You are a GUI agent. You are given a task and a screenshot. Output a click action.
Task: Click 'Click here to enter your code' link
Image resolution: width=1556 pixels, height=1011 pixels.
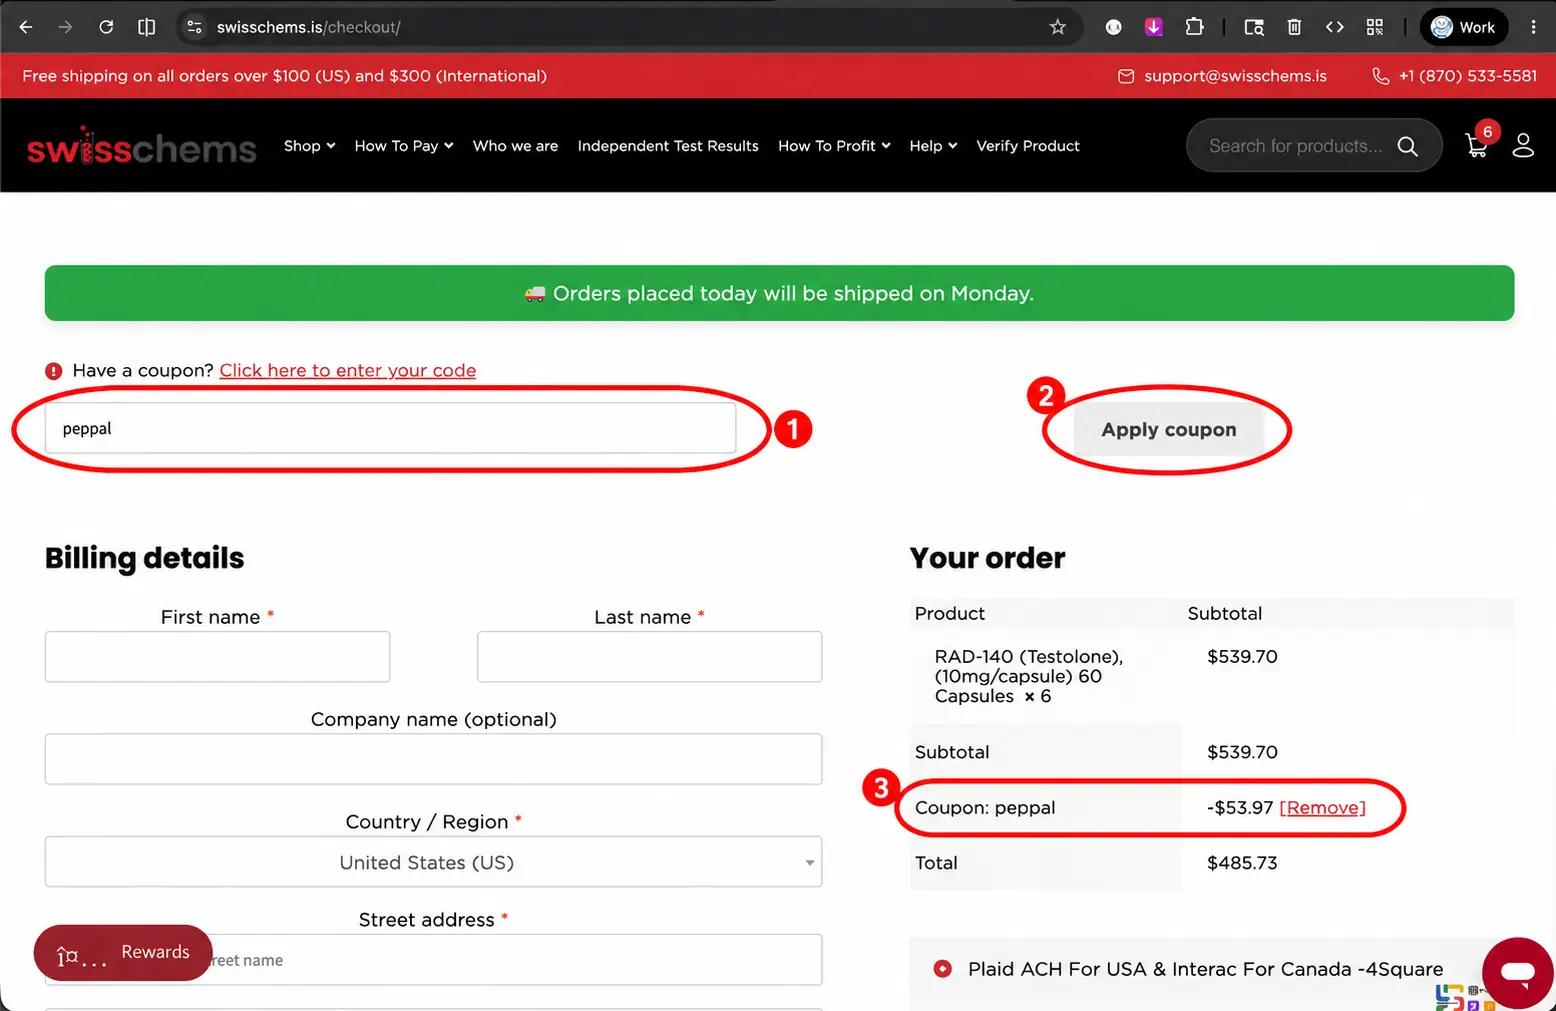(348, 370)
